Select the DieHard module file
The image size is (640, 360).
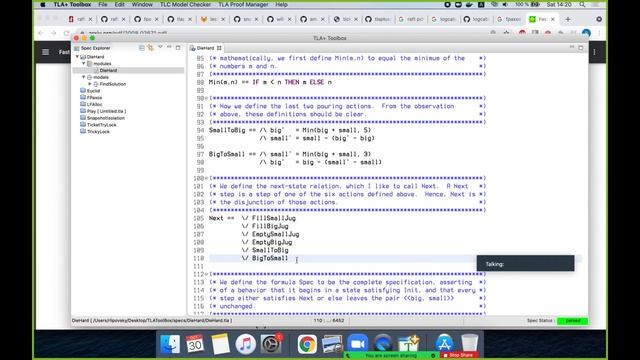tap(108, 70)
